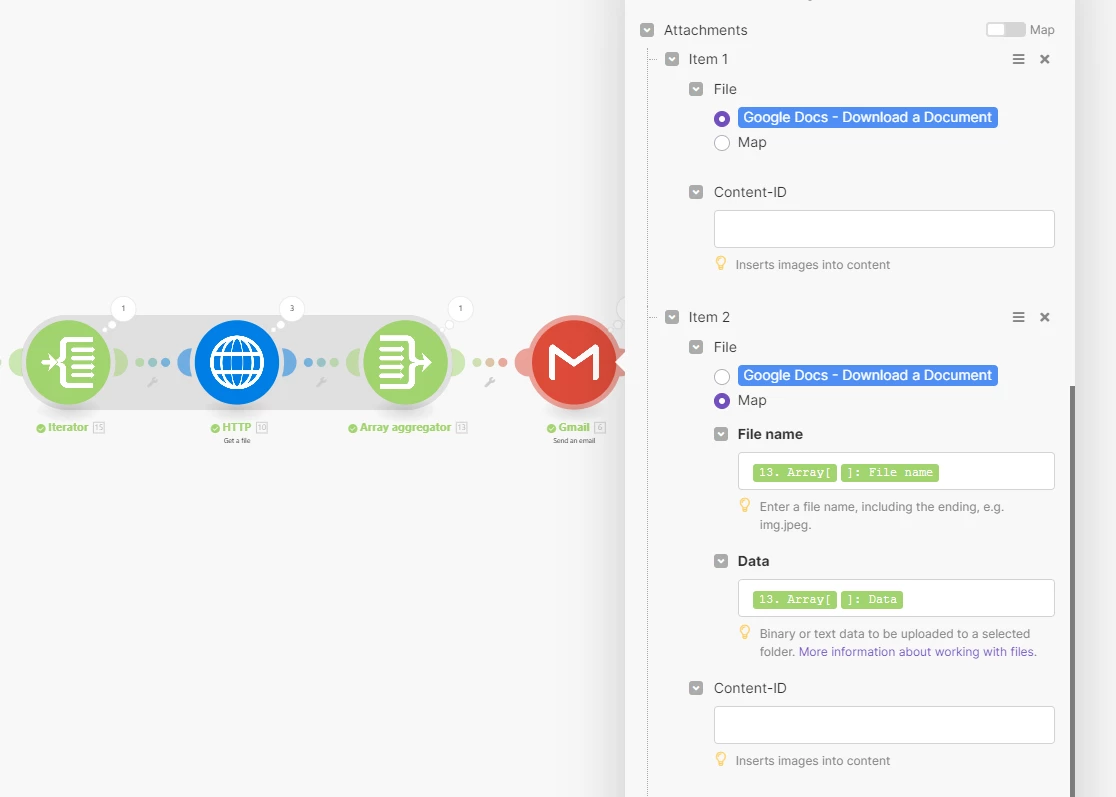Image resolution: width=1116 pixels, height=797 pixels.
Task: Open the Array aggregator operations bubble showing 1
Action: point(460,308)
